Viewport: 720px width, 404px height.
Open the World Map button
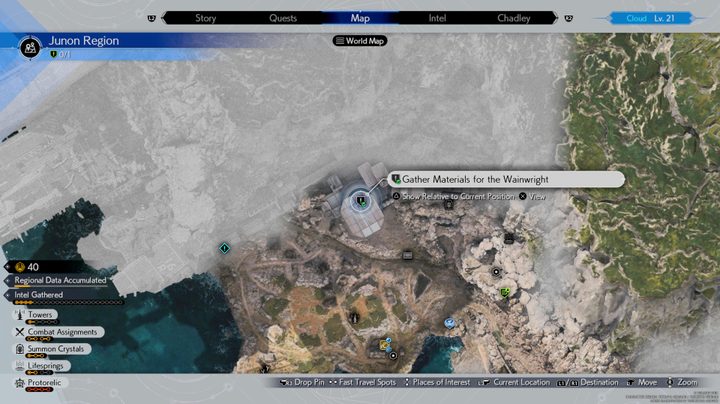360,41
